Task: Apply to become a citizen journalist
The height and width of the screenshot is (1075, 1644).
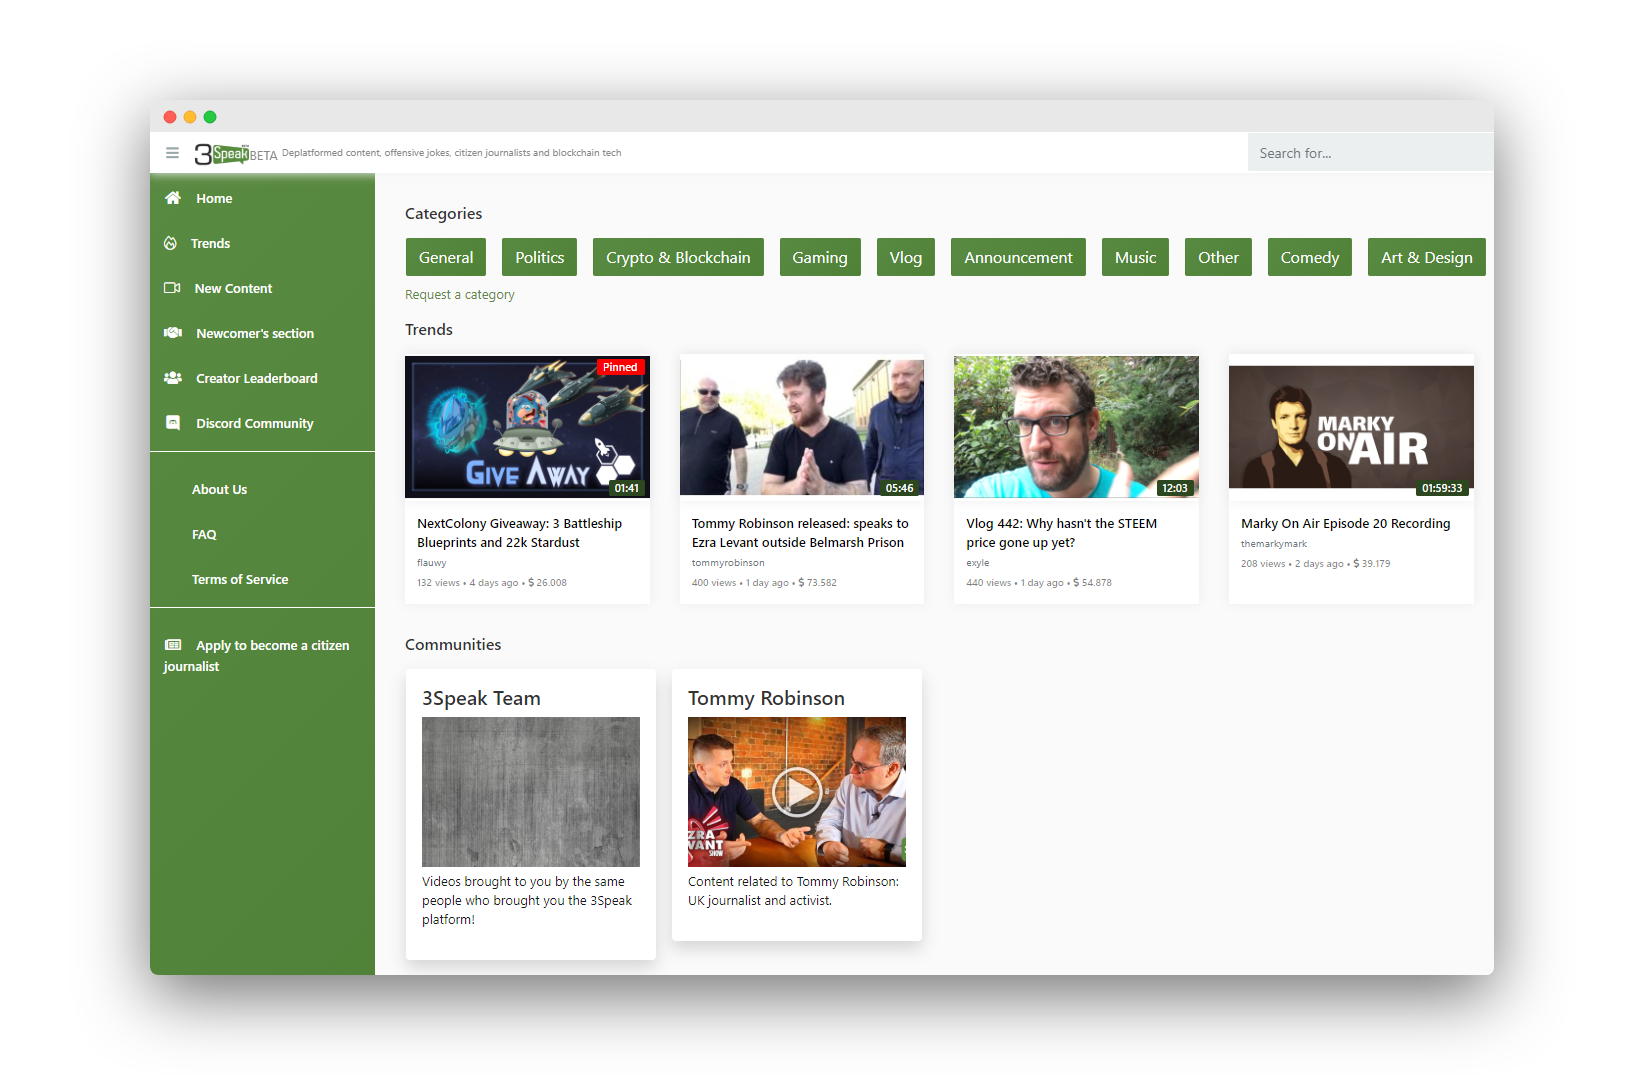Action: pyautogui.click(x=256, y=656)
